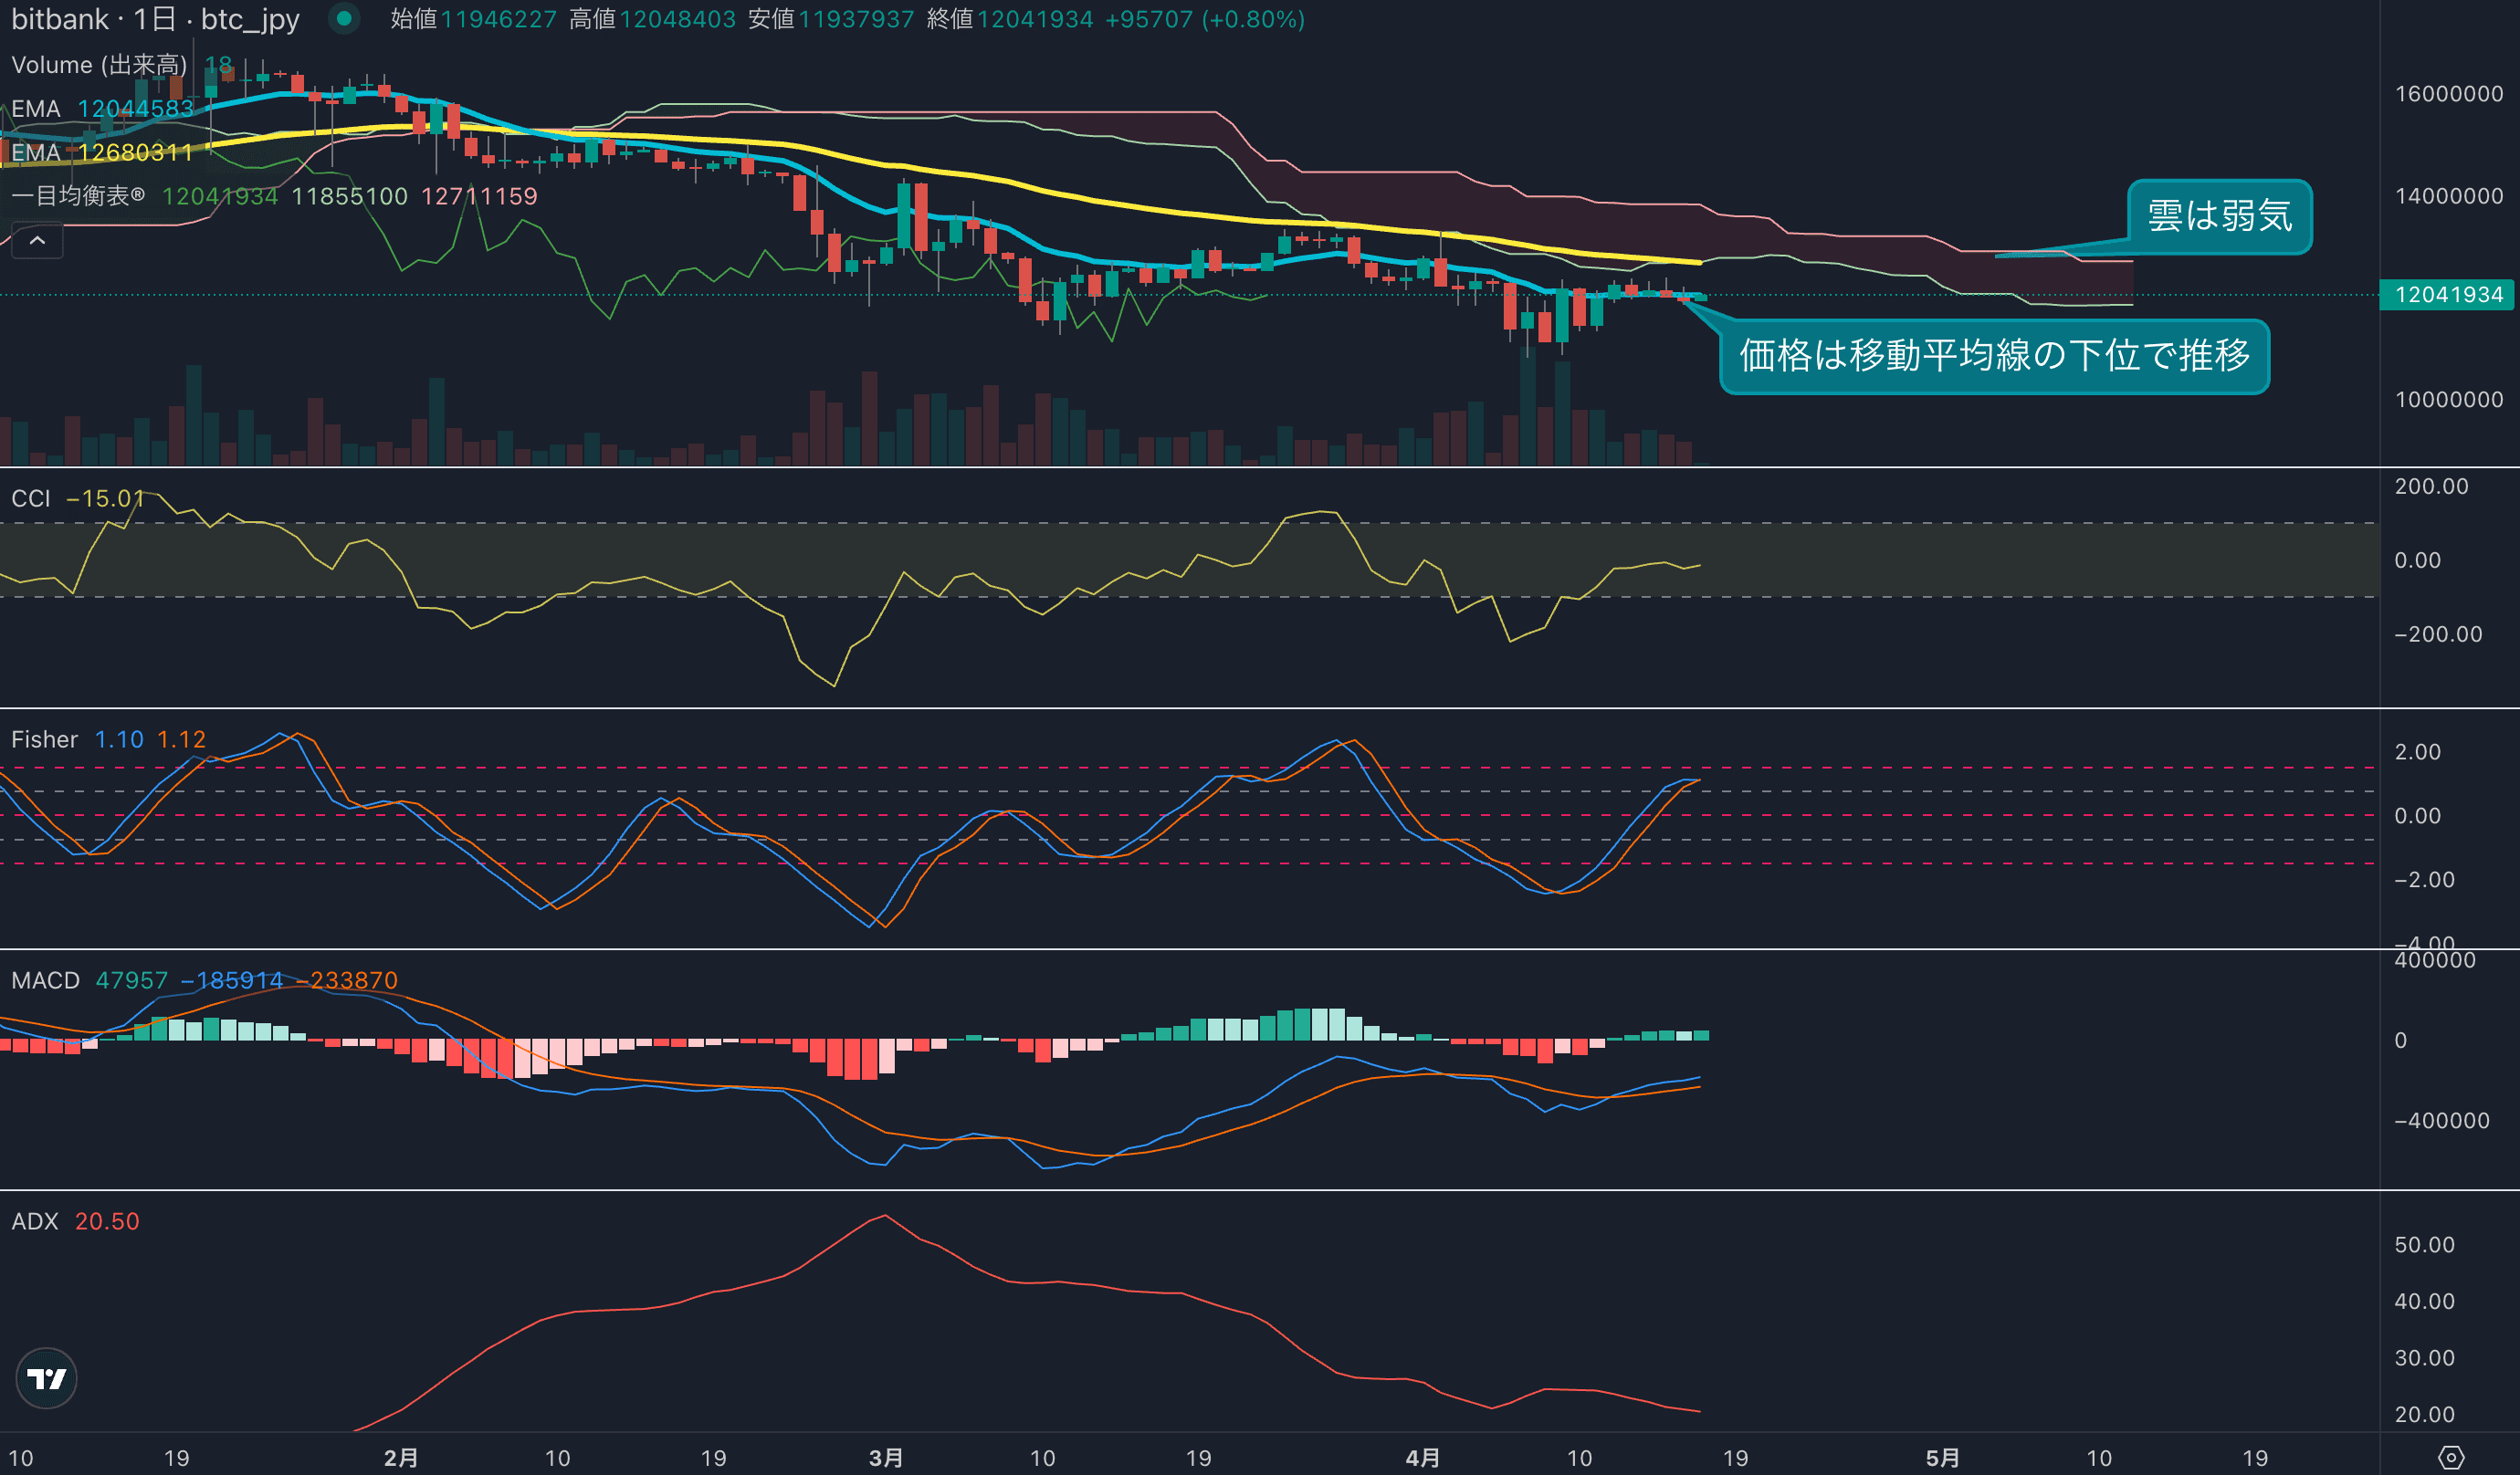Select the 一目均衡表 indicator legend
Viewport: 2520px width, 1475px height.
point(78,196)
